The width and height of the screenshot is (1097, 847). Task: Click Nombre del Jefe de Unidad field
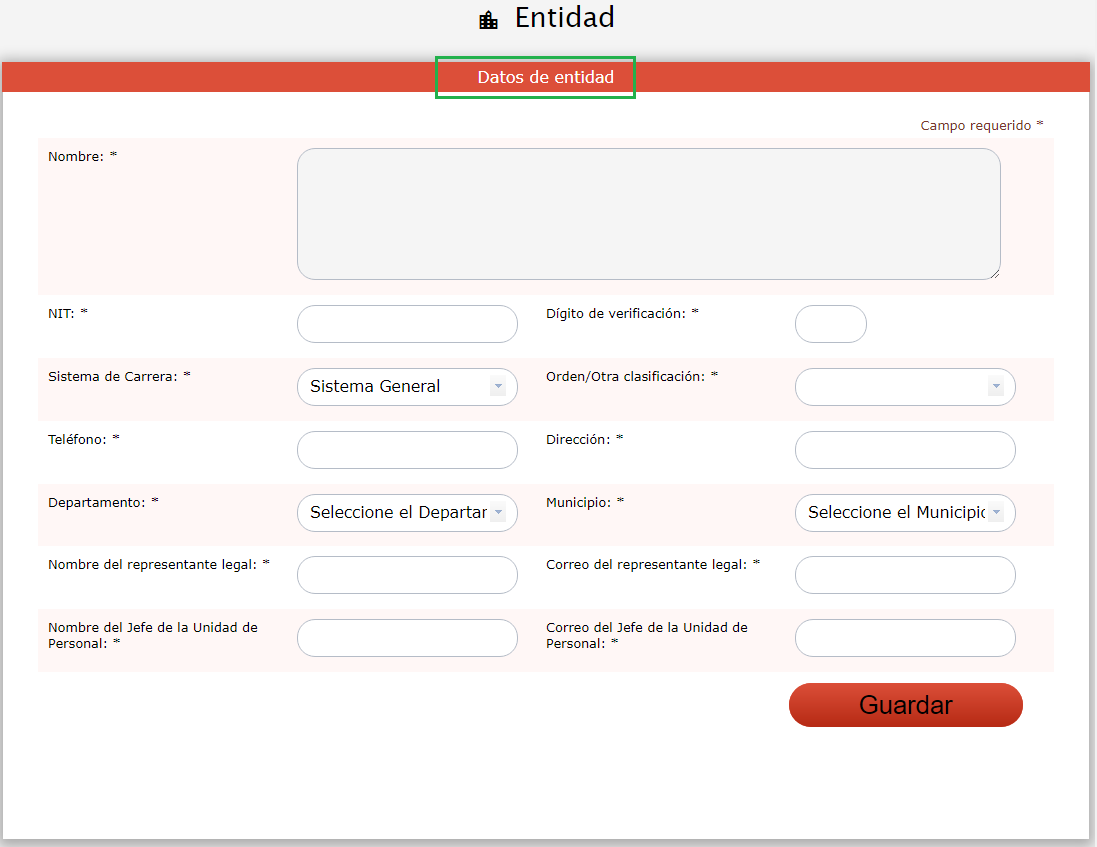pyautogui.click(x=407, y=638)
